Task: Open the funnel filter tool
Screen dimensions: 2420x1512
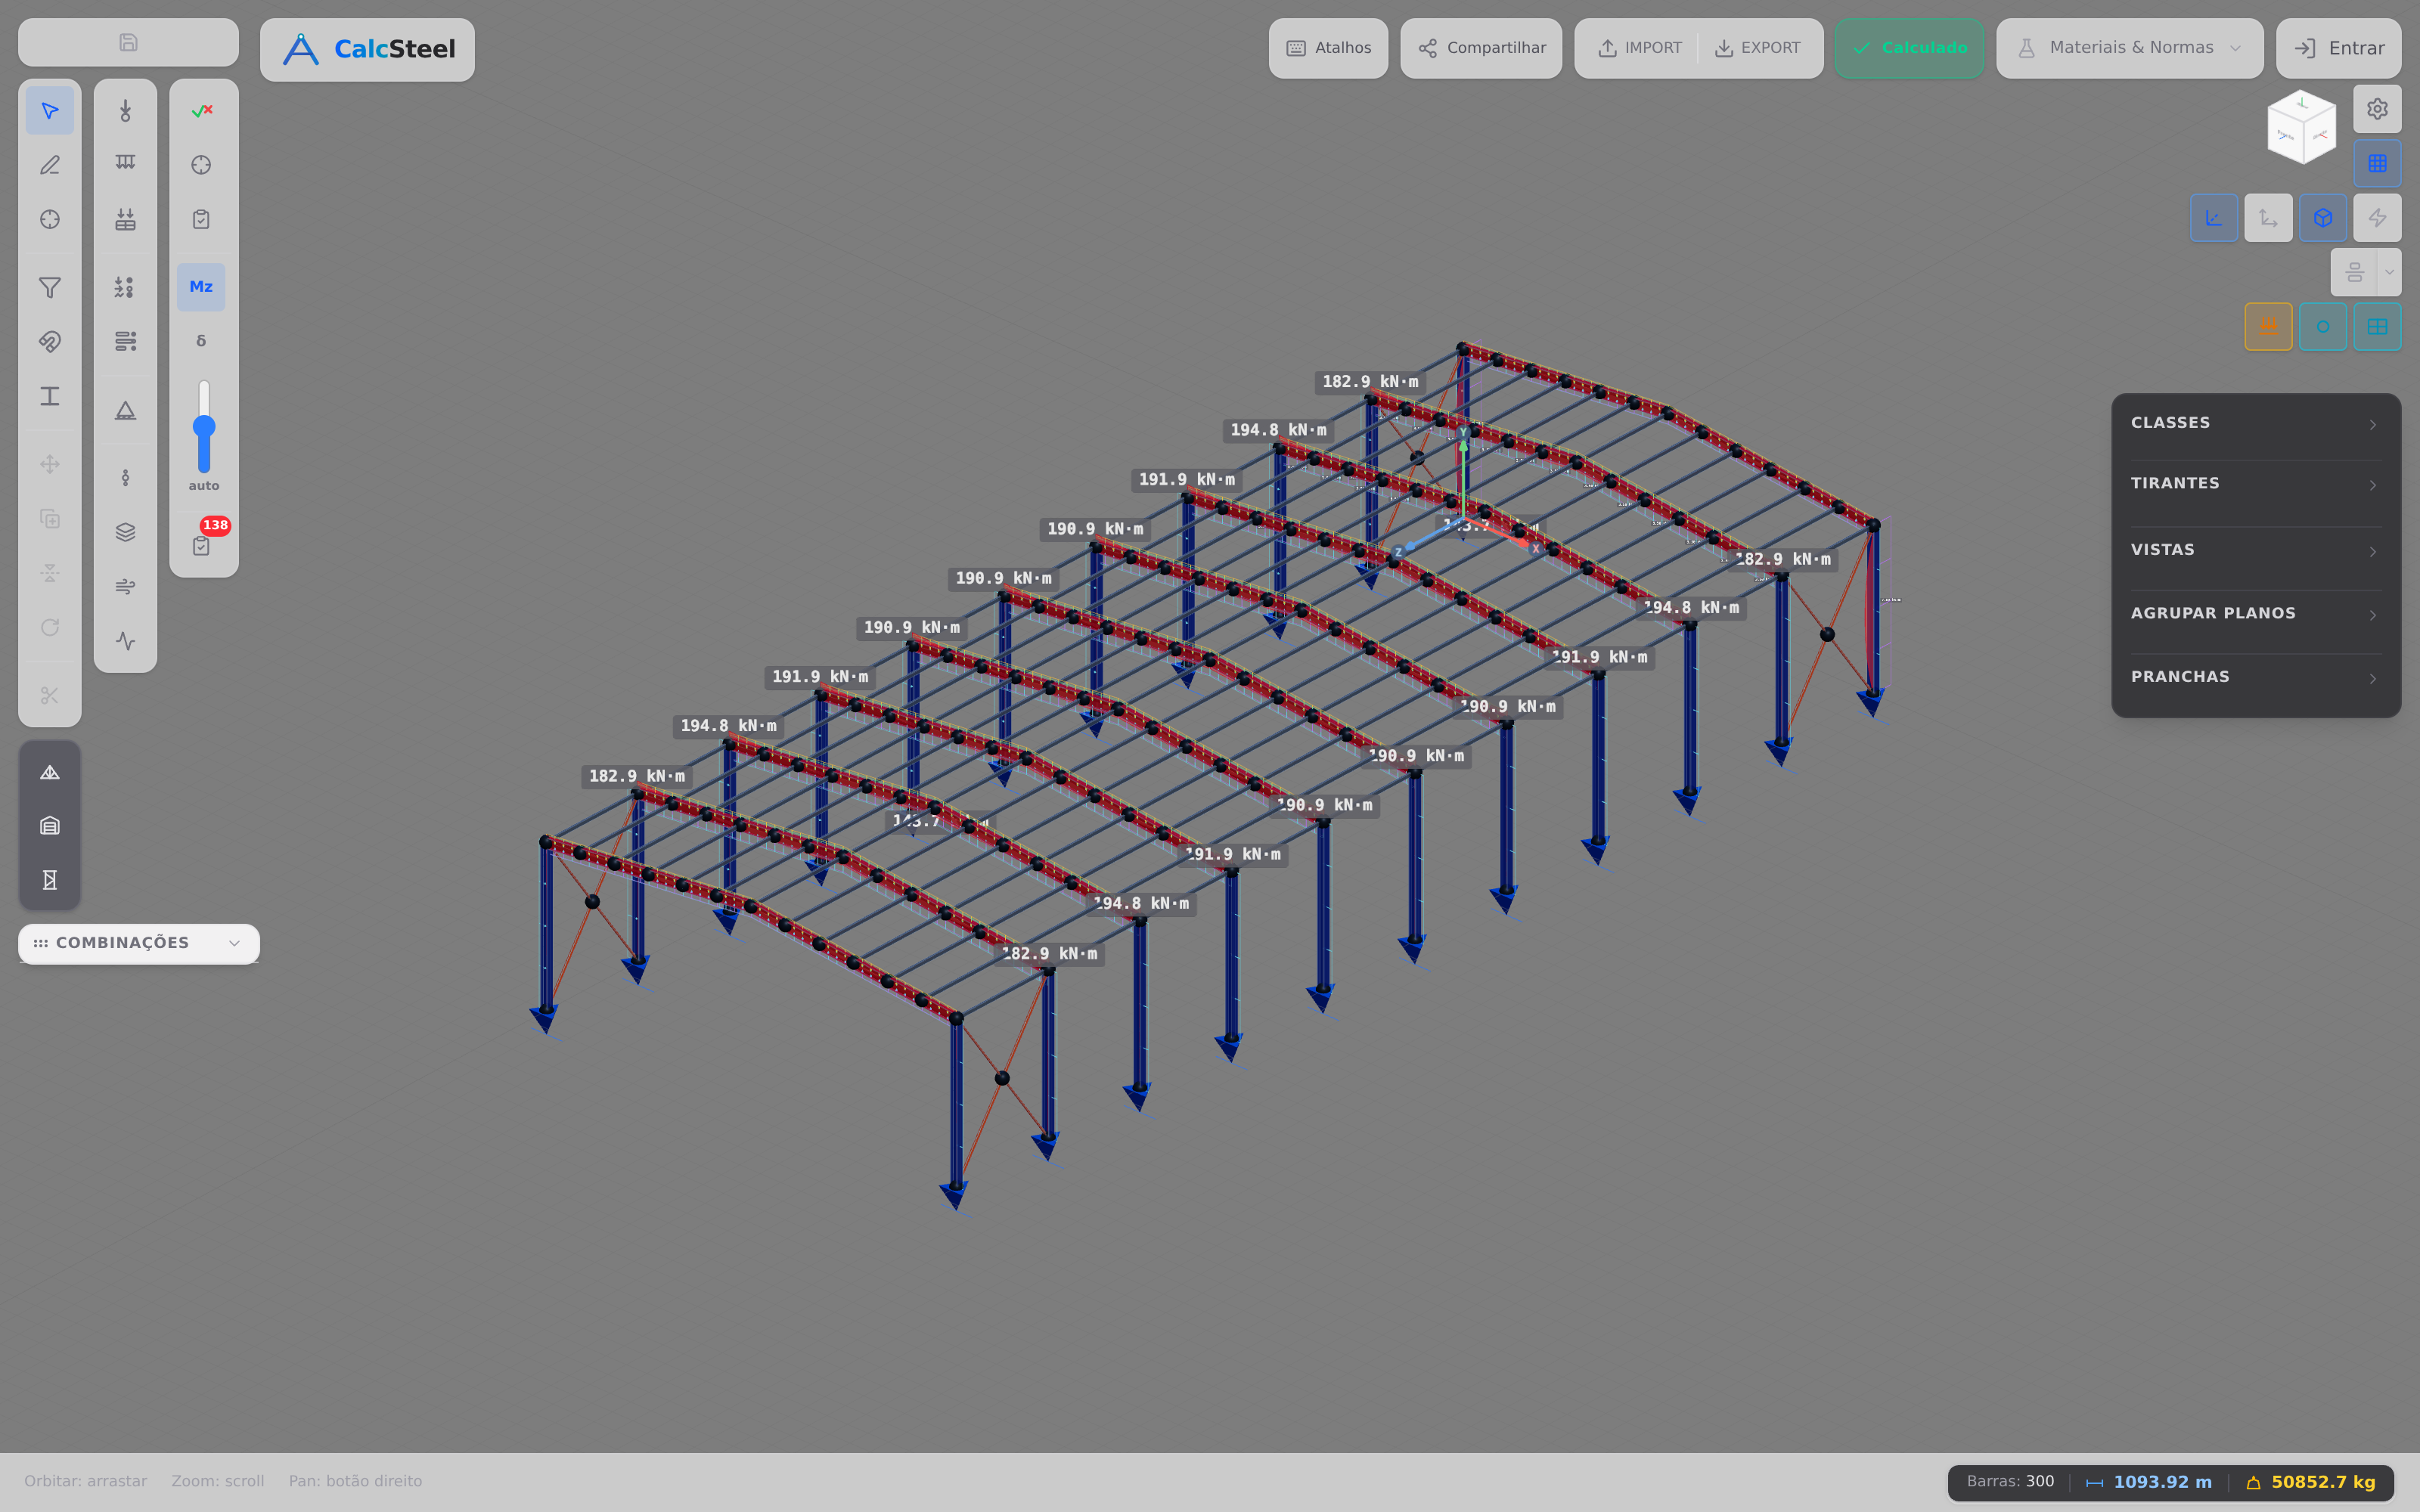Action: 49,288
